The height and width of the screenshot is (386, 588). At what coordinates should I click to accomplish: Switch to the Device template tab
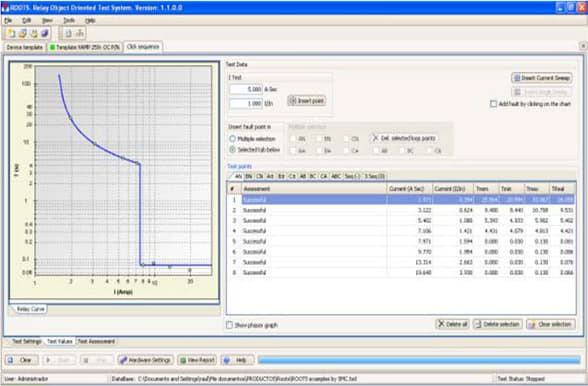24,47
